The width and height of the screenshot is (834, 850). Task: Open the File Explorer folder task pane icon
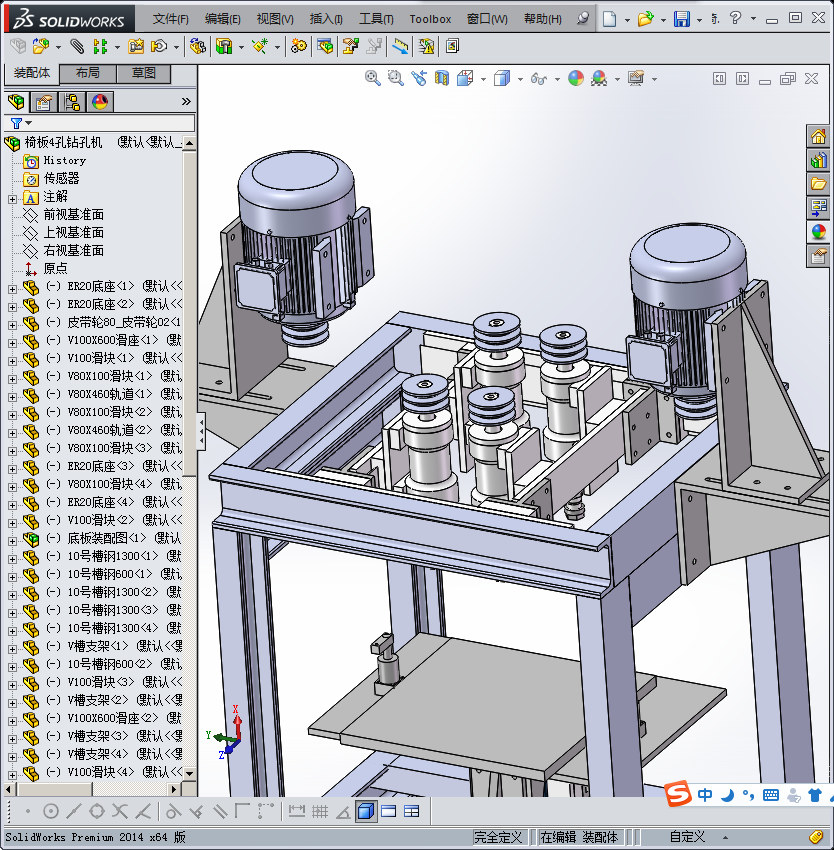(x=819, y=184)
